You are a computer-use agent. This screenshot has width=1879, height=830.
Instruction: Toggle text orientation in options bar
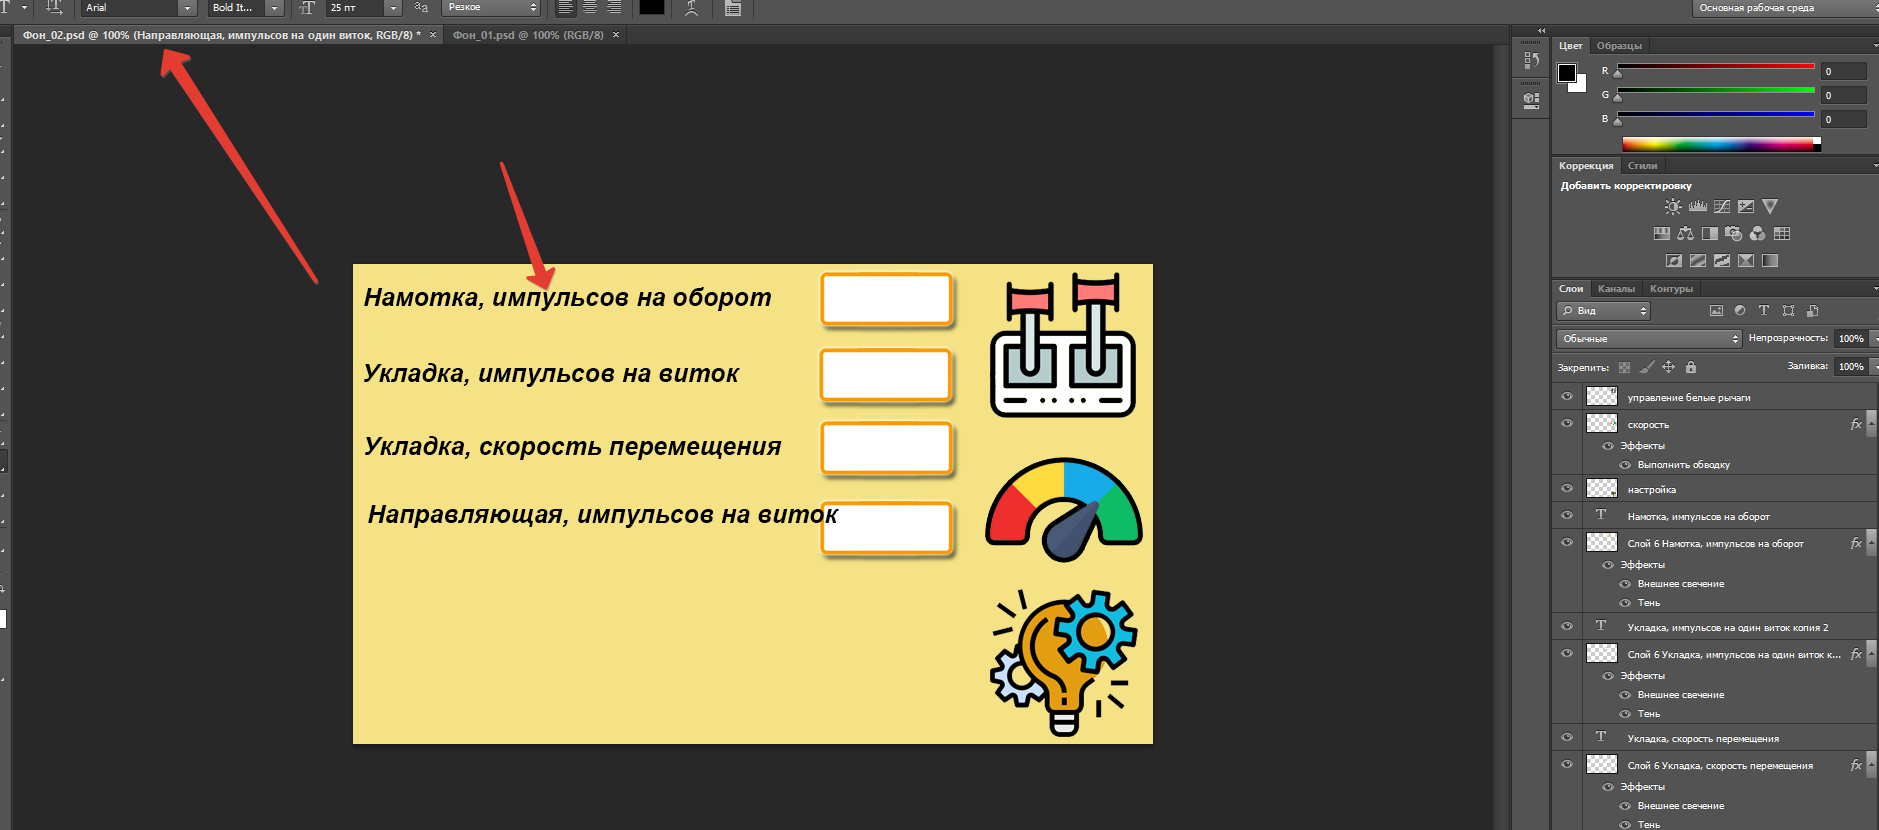click(54, 8)
